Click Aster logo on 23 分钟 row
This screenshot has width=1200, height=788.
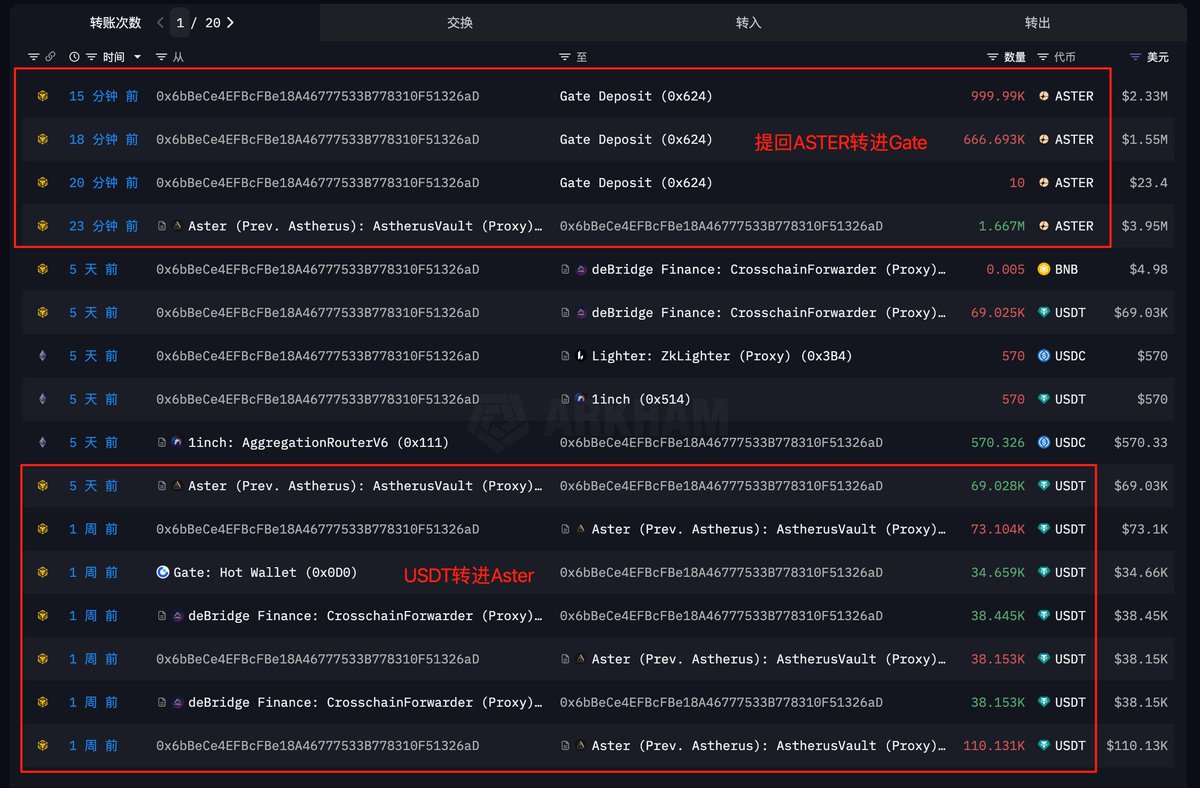tap(178, 226)
